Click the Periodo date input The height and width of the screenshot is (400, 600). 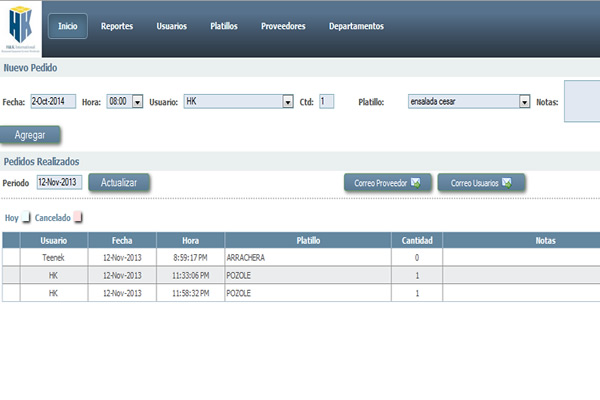[x=58, y=182]
